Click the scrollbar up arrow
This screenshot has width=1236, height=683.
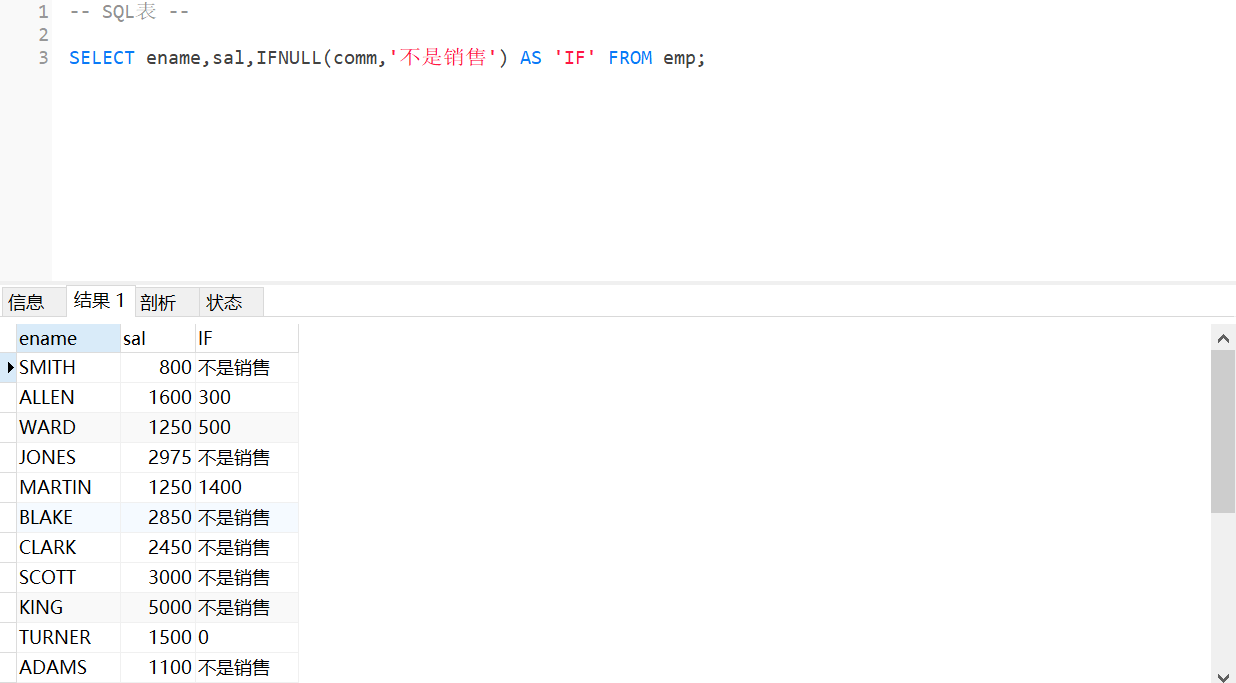click(x=1223, y=339)
